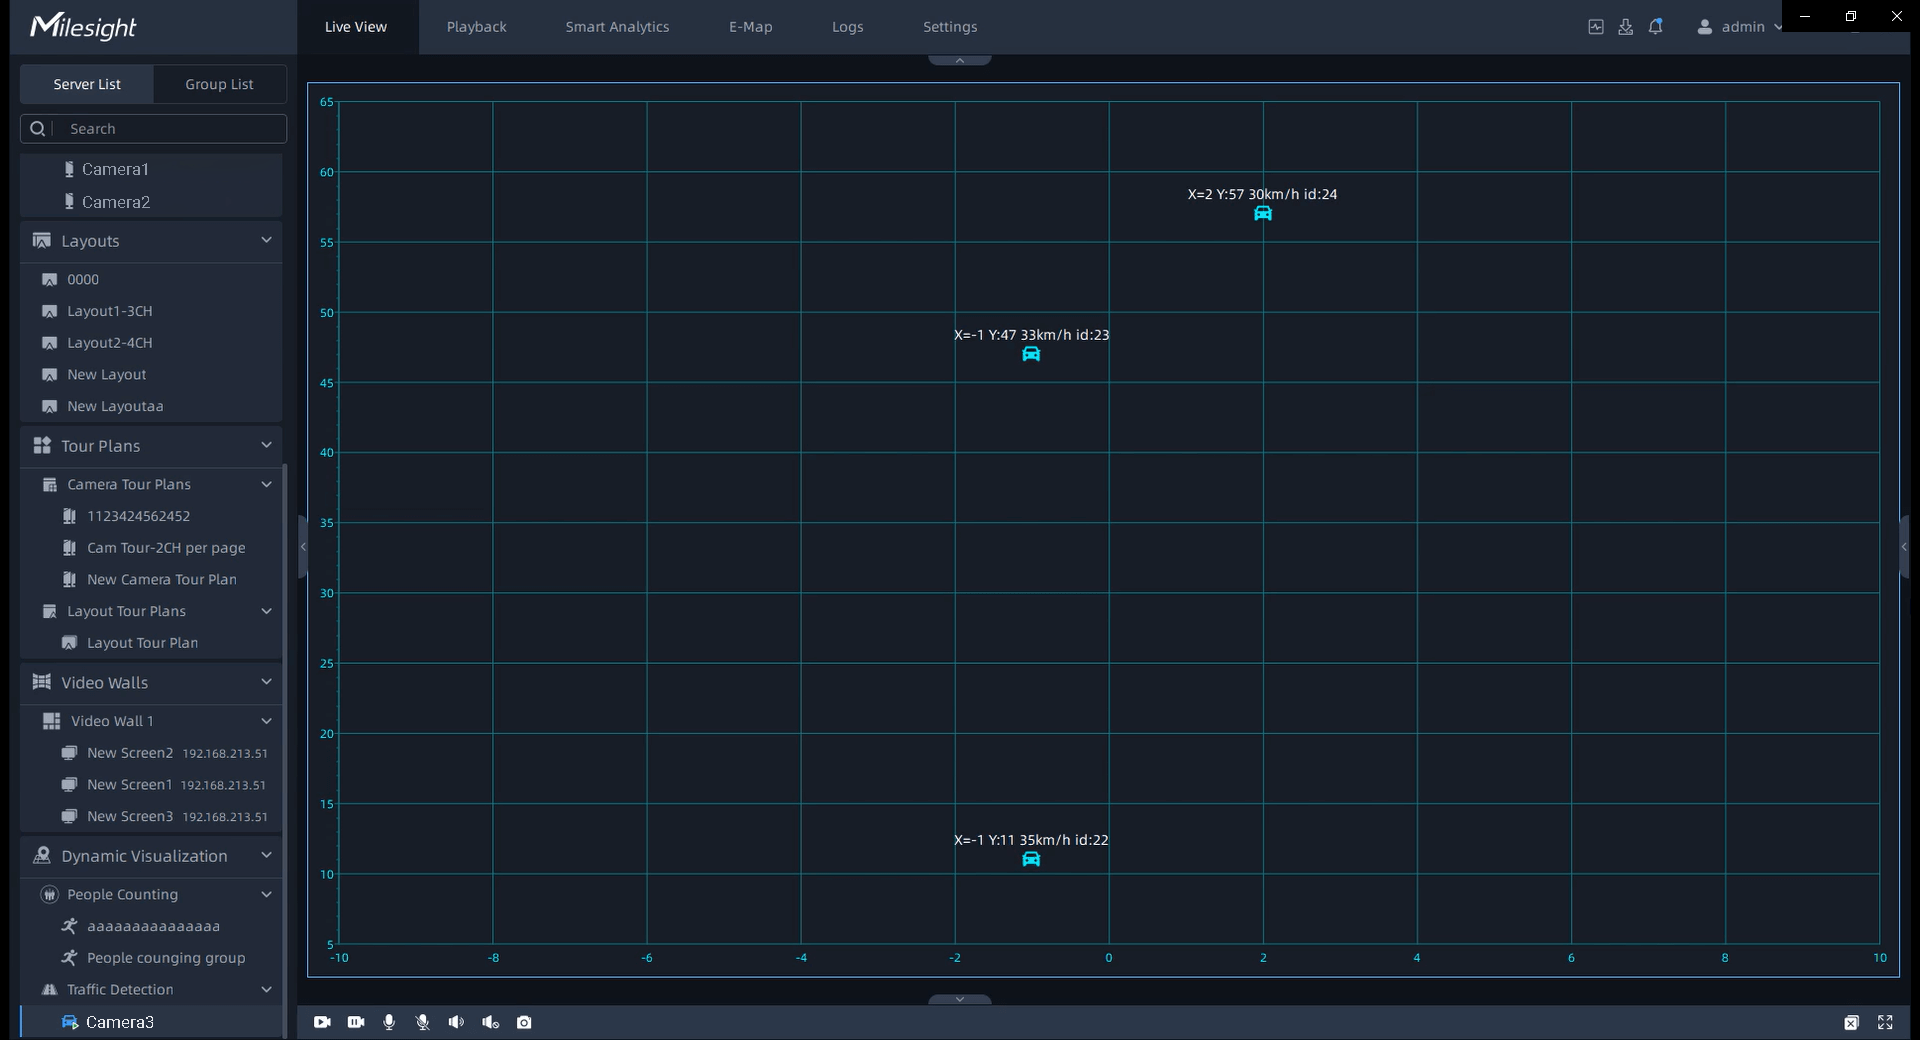This screenshot has height=1040, width=1920.
Task: Toggle the speaker audio icon
Action: tap(456, 1022)
